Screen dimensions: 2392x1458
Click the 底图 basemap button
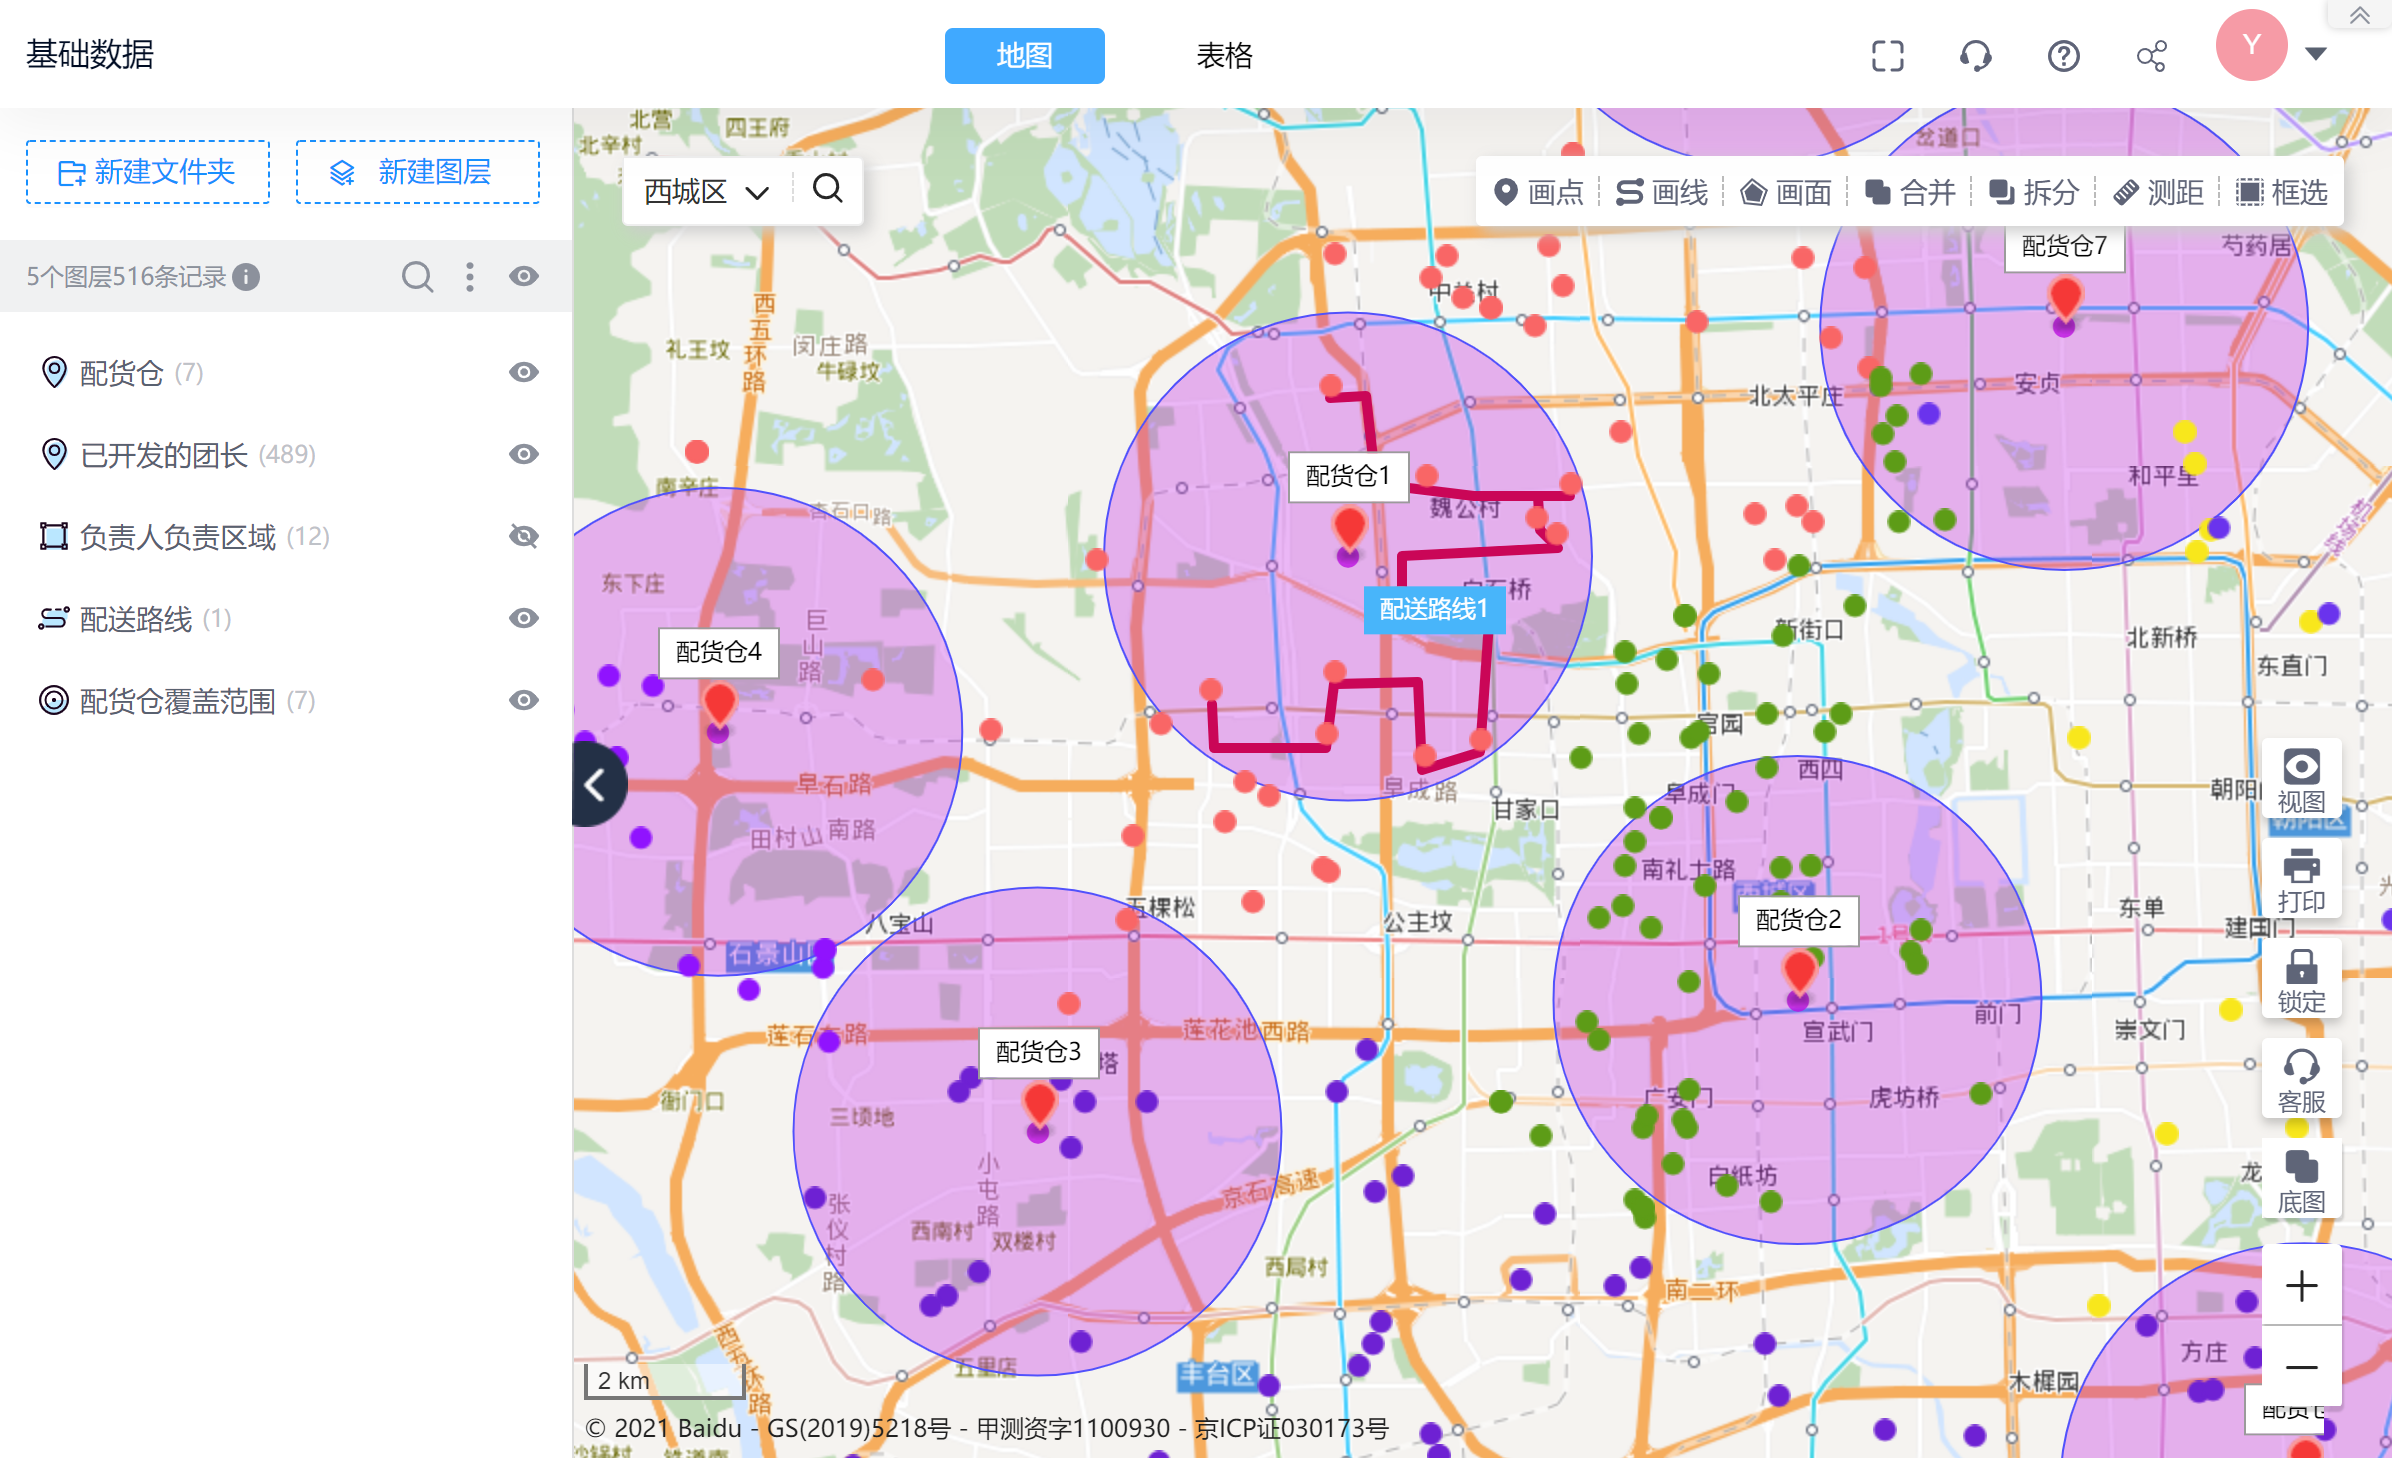pos(2301,1181)
